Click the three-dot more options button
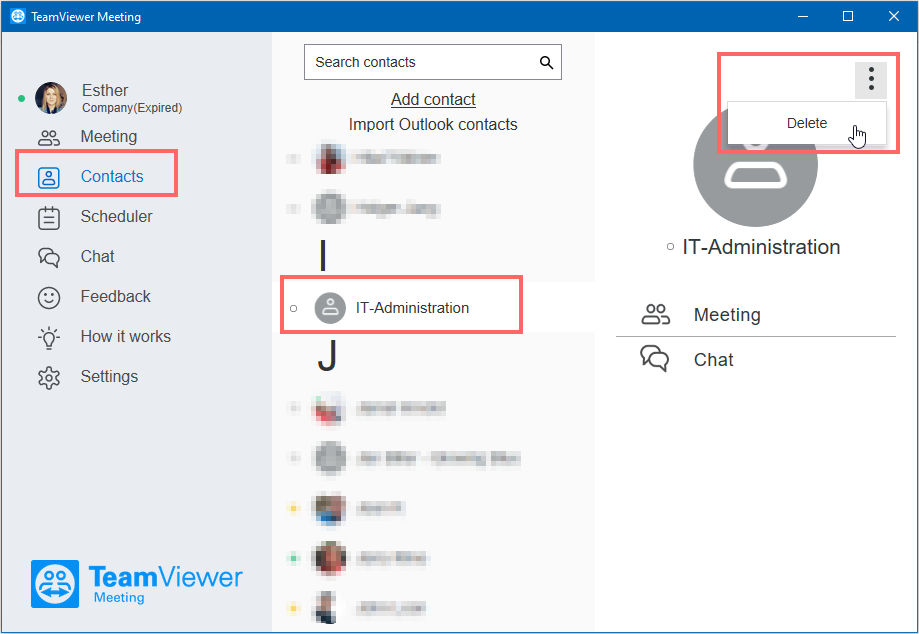 tap(871, 79)
